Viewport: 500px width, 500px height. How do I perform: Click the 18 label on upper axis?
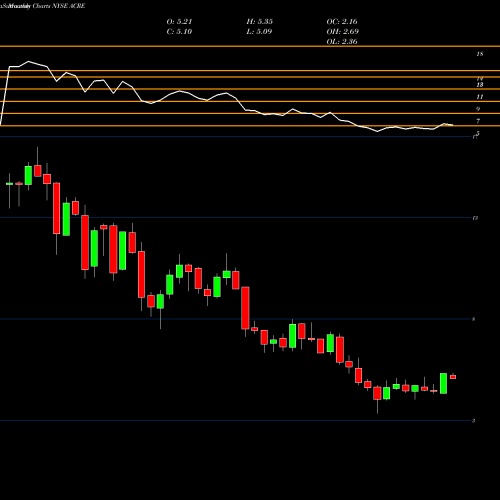click(x=480, y=54)
